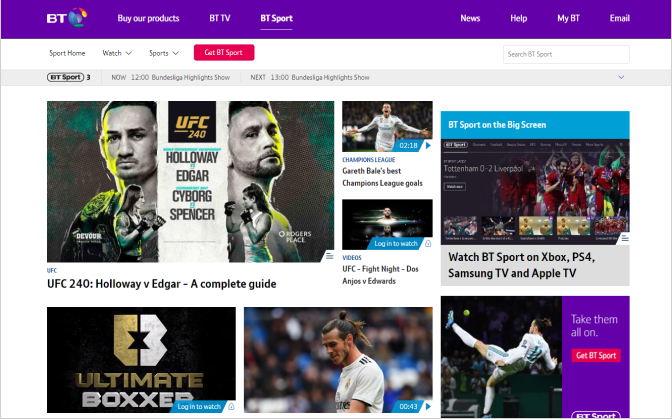Click article list icon on UFC 240 image

coord(329,256)
